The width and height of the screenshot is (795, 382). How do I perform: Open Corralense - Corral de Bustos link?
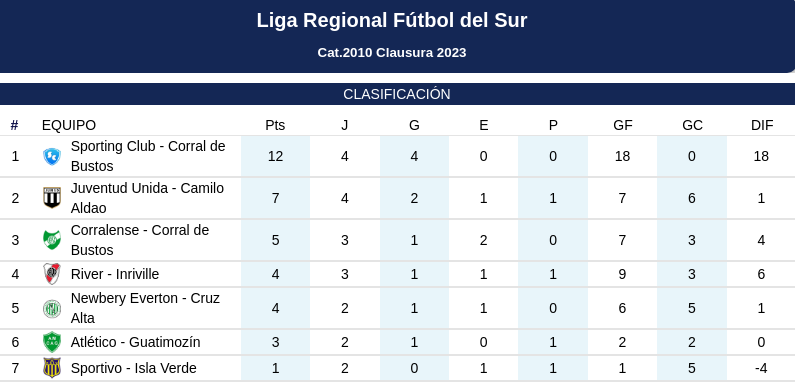coord(140,240)
